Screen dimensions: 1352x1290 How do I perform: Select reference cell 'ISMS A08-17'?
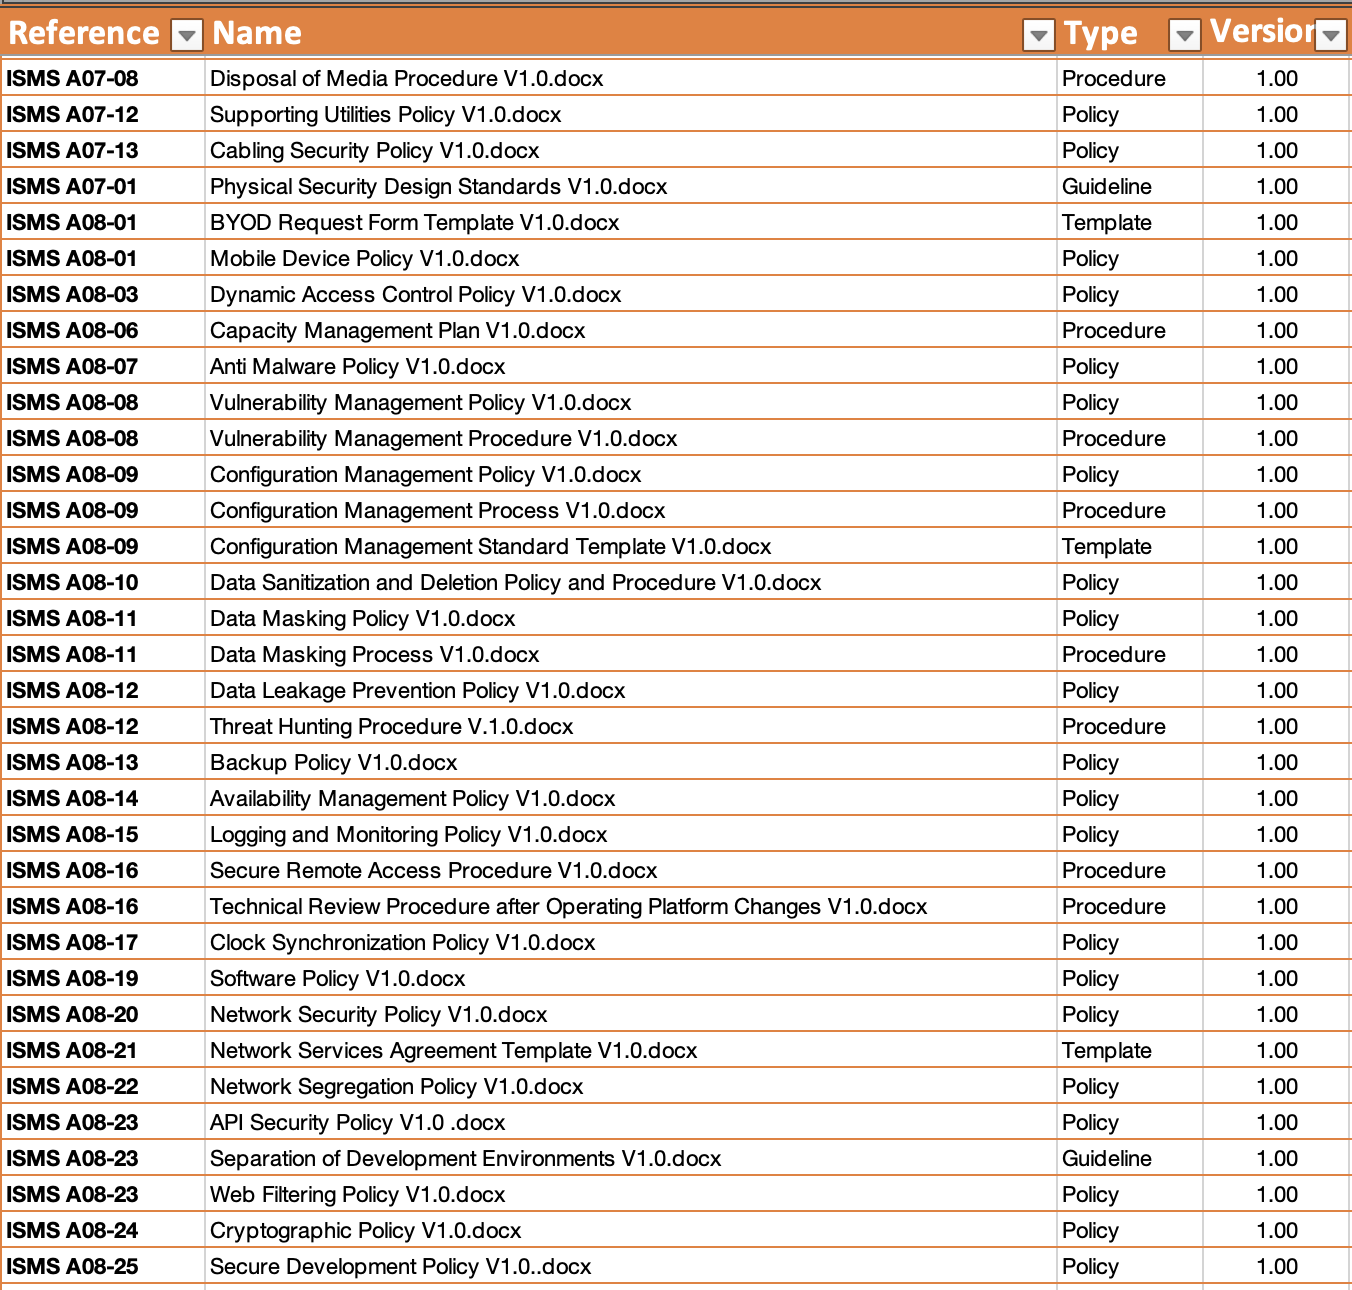pos(103,942)
